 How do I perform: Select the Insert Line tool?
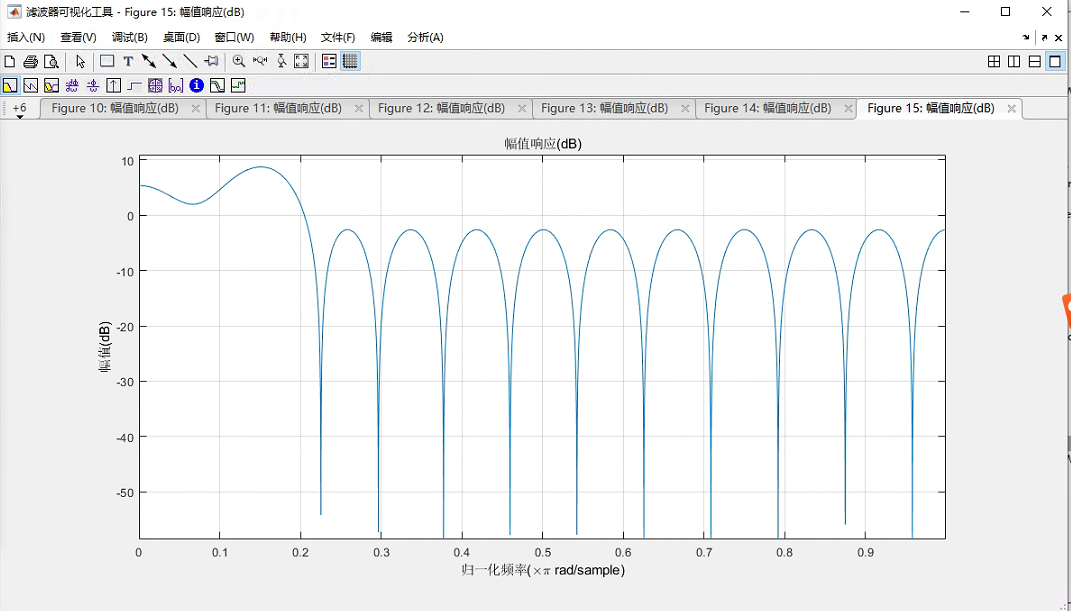(x=191, y=61)
